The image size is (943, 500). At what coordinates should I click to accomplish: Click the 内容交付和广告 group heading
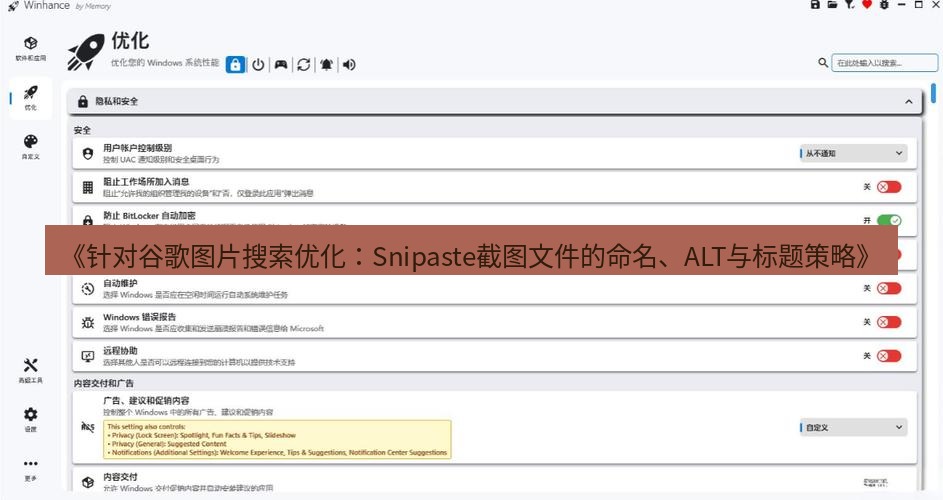point(104,383)
